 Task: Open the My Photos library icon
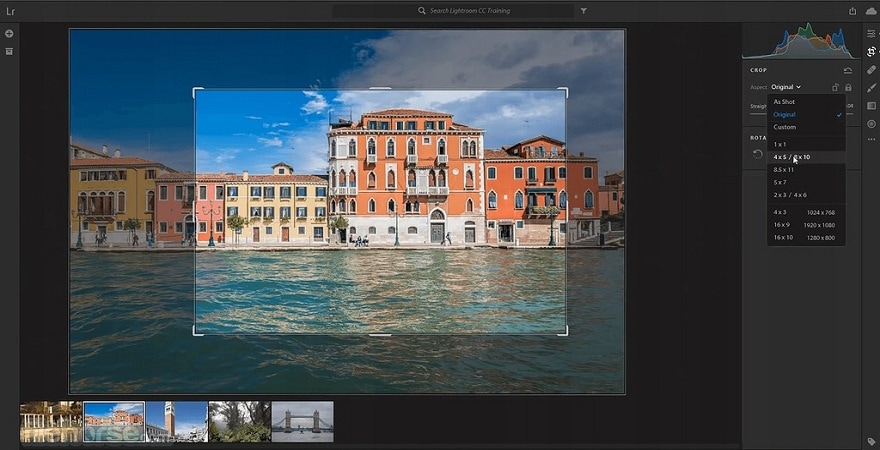[9, 51]
